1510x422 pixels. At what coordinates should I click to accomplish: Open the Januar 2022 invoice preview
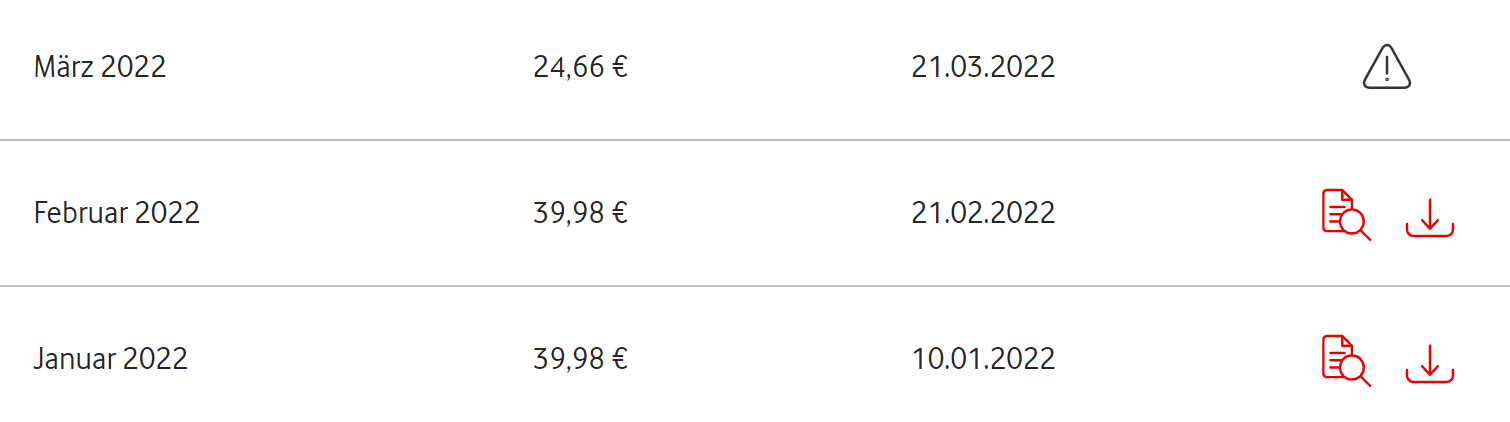click(1345, 360)
